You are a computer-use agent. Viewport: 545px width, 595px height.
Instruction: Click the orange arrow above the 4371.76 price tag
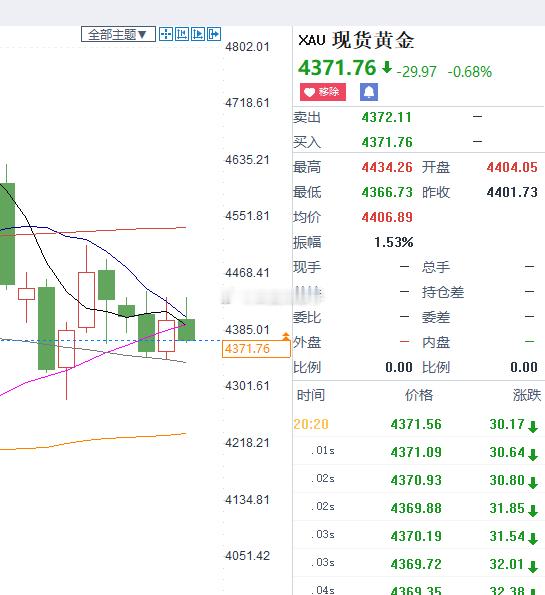(286, 336)
